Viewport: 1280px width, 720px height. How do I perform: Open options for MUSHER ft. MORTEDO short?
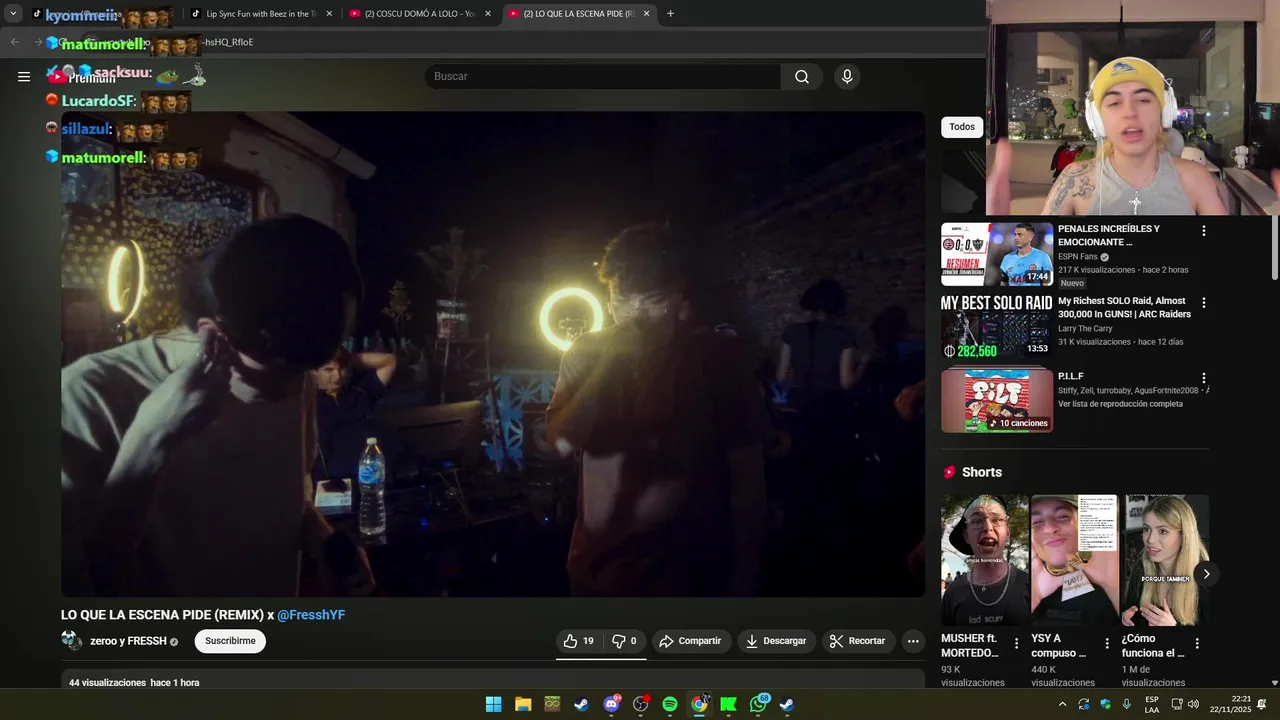pyautogui.click(x=1017, y=643)
